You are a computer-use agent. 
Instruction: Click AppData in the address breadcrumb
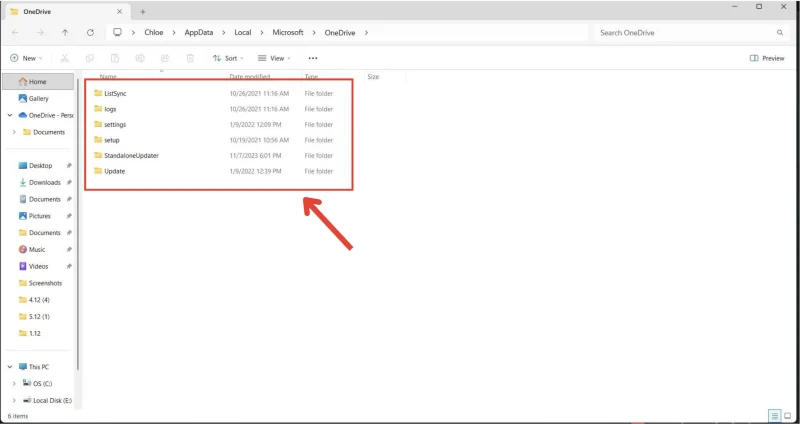[x=199, y=32]
